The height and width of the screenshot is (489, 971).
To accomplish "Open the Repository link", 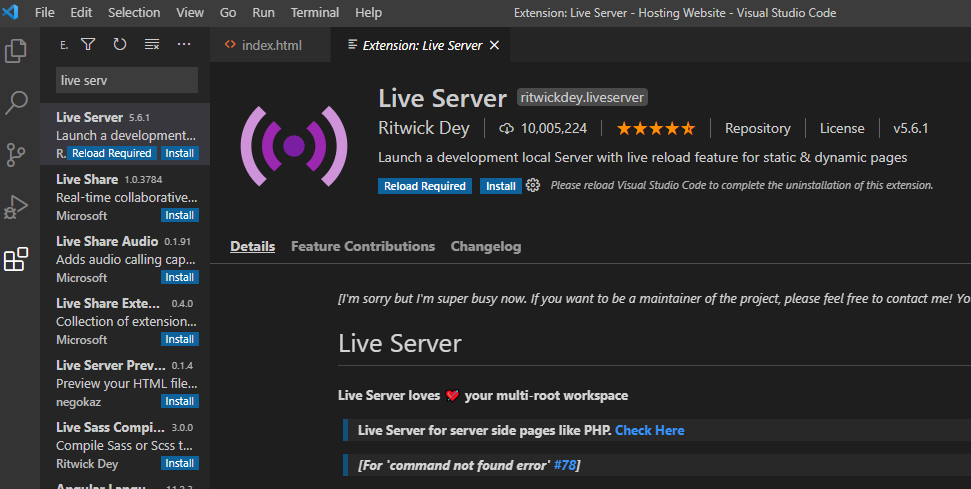I will pyautogui.click(x=757, y=128).
